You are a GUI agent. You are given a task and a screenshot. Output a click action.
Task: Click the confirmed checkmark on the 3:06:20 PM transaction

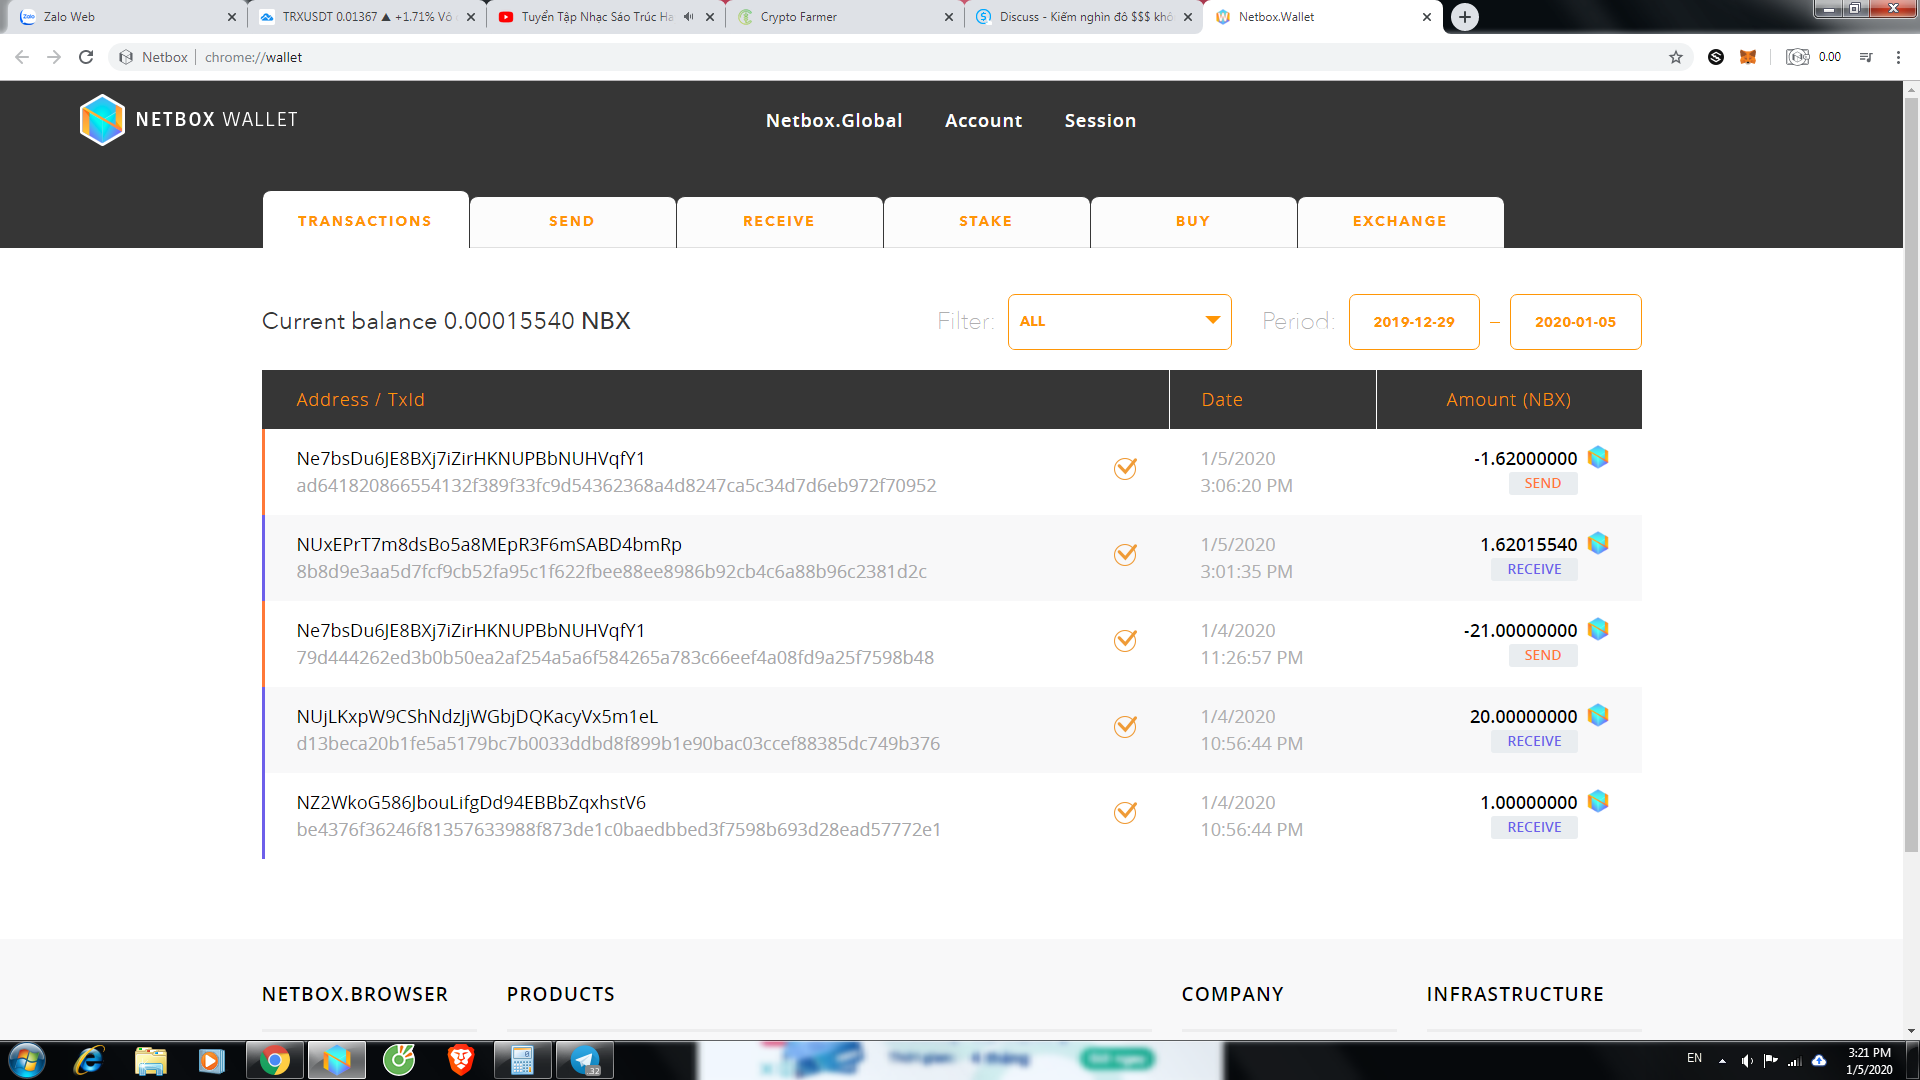[x=1125, y=469]
